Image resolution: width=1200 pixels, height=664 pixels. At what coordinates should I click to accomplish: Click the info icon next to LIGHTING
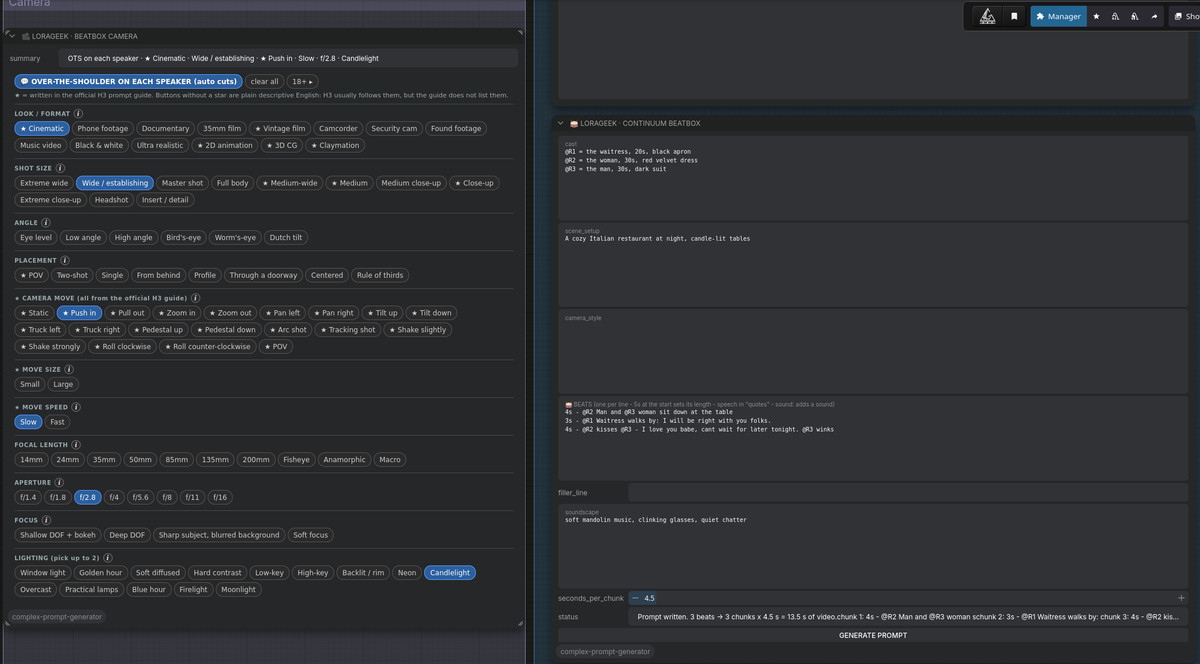point(108,558)
